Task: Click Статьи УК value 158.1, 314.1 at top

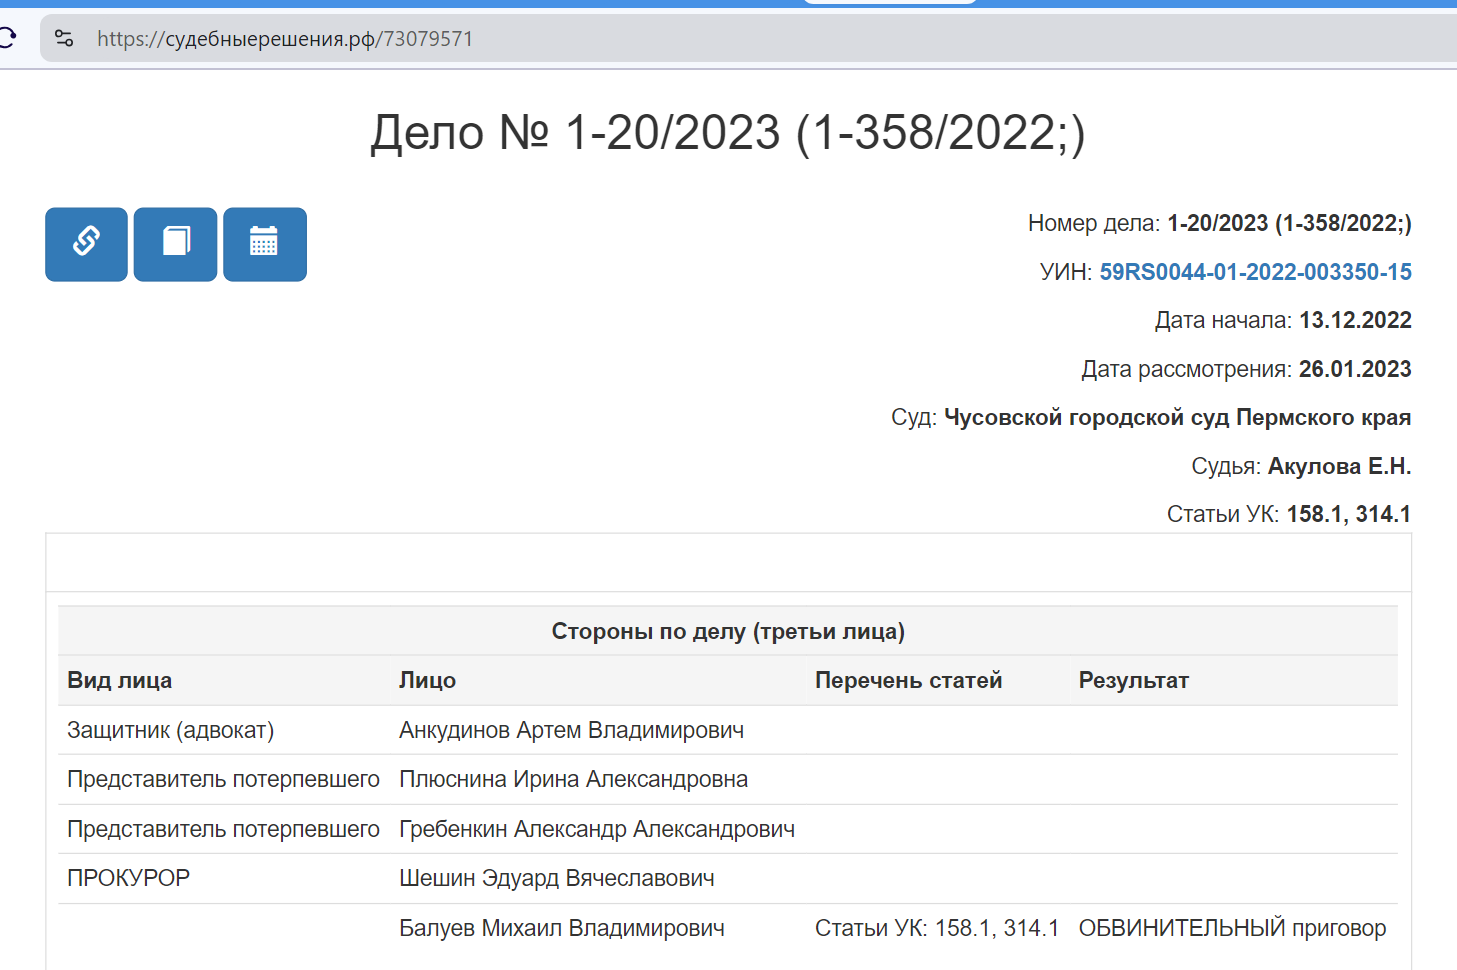Action: (x=1348, y=514)
